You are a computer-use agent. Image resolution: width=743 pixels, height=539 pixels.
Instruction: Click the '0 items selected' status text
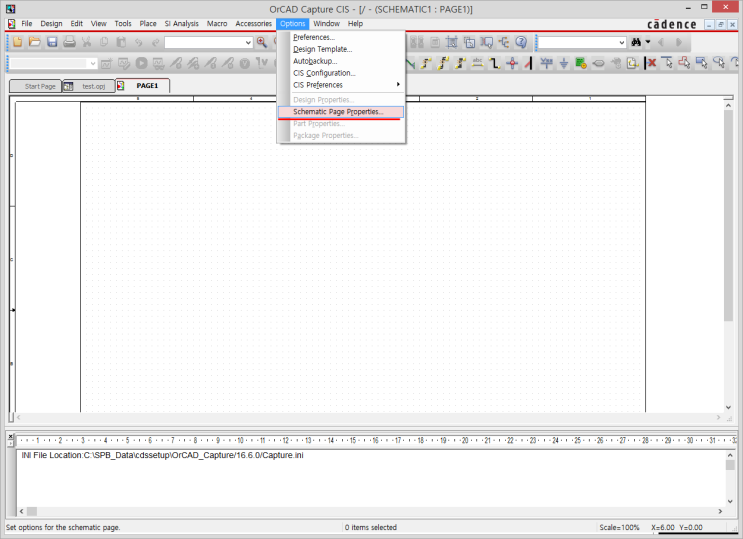371,527
